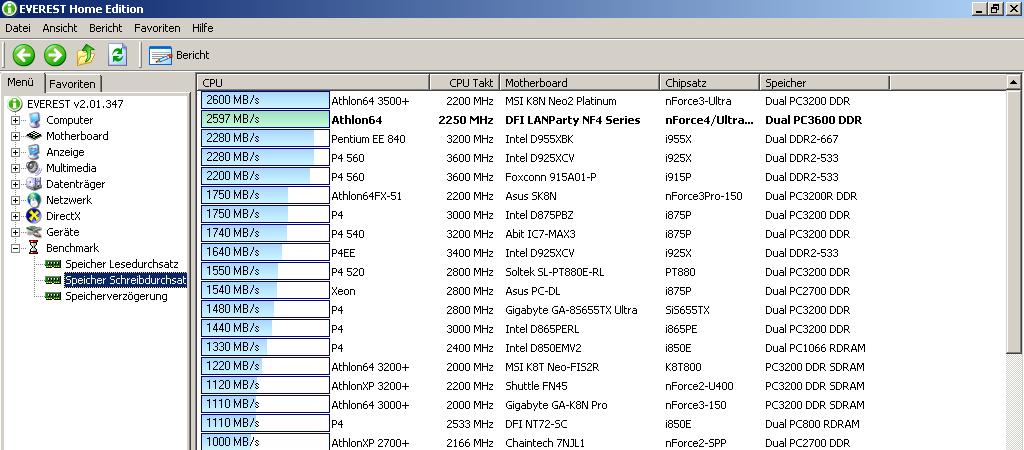Open the Datei menu
Screen dimensions: 1024x450
[x=18, y=28]
